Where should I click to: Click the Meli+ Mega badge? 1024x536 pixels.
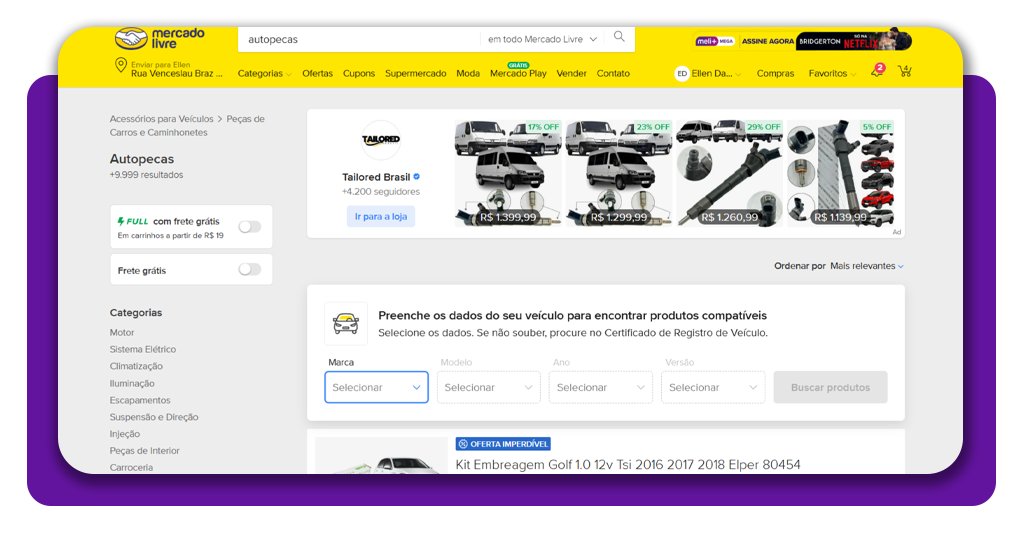pos(715,41)
